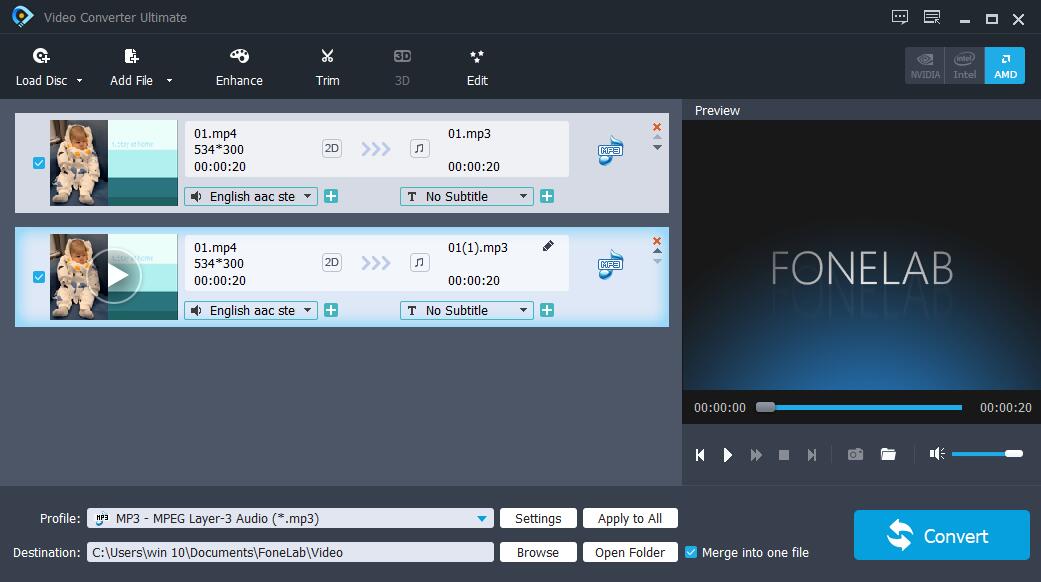This screenshot has height=582, width=1041.
Task: Toggle NVIDIA acceleration button
Action: tap(925, 65)
